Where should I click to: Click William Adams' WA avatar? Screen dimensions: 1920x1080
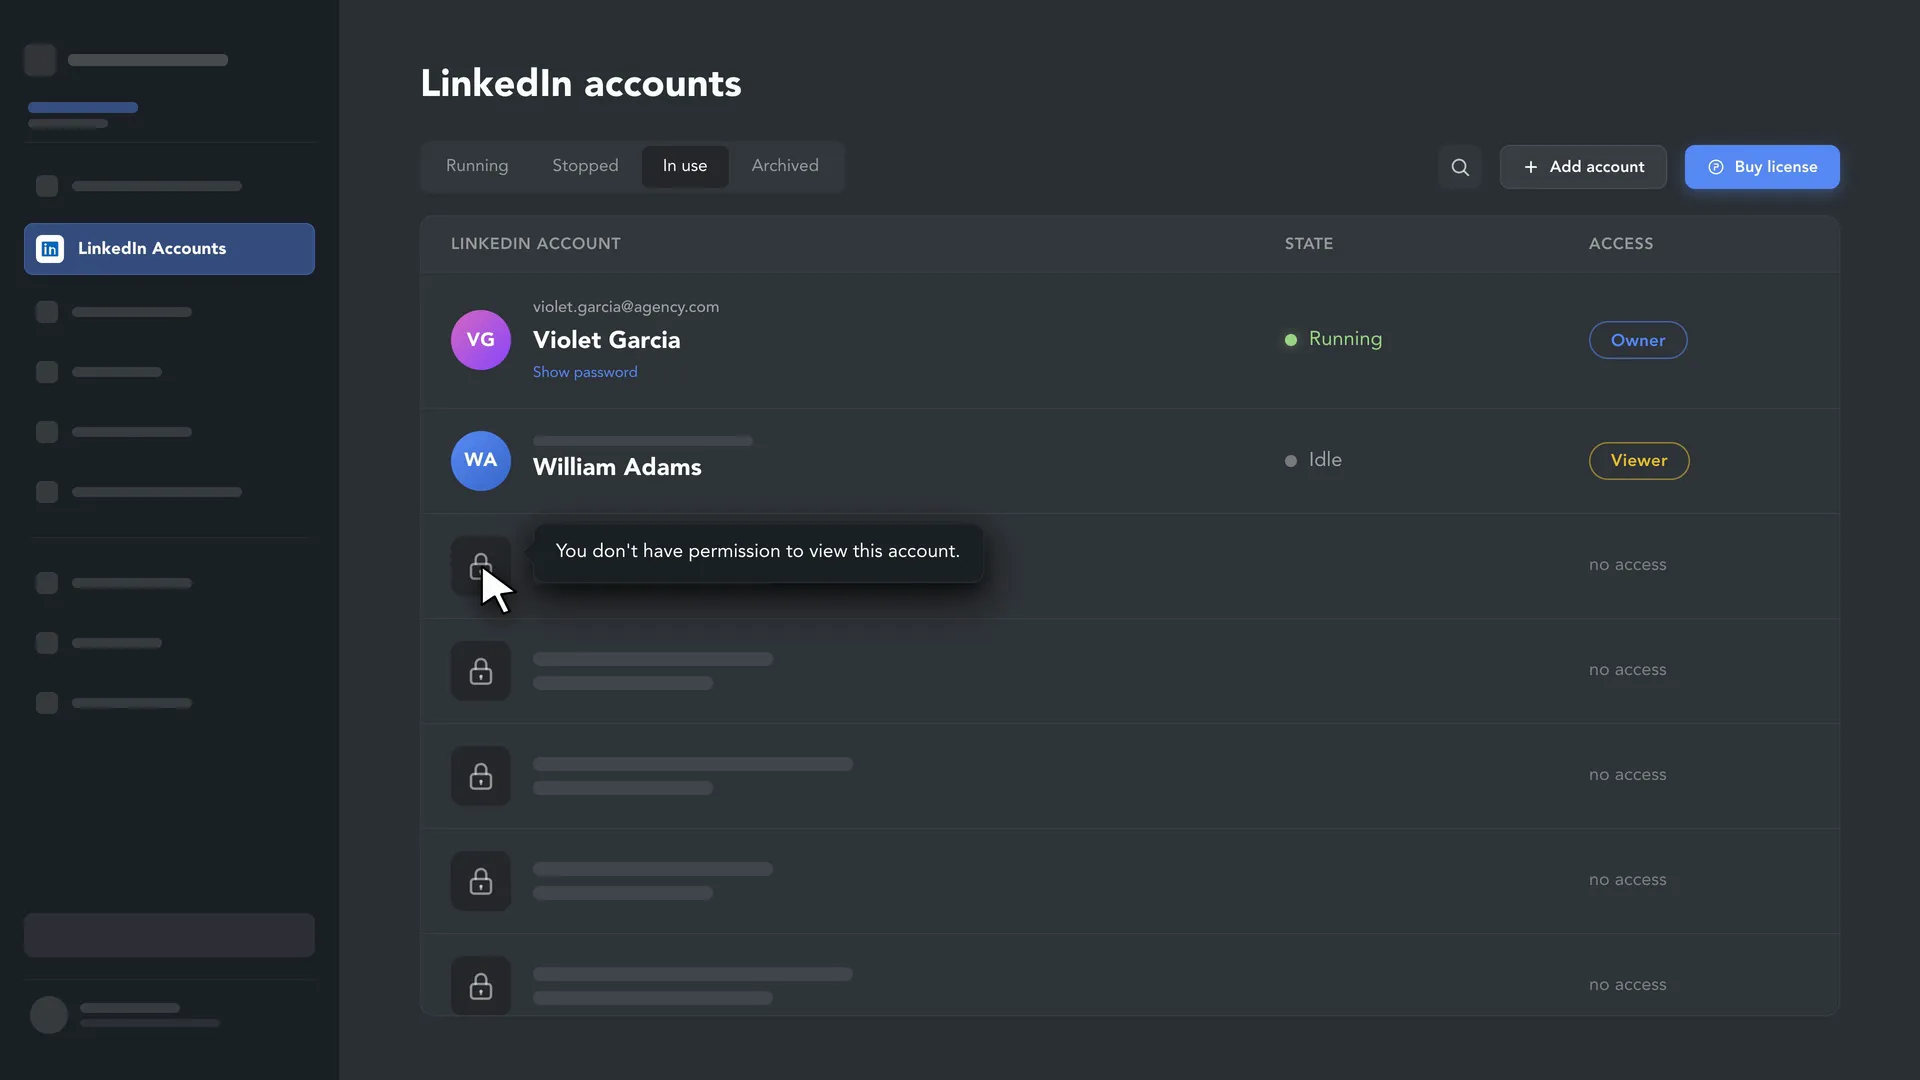click(481, 461)
